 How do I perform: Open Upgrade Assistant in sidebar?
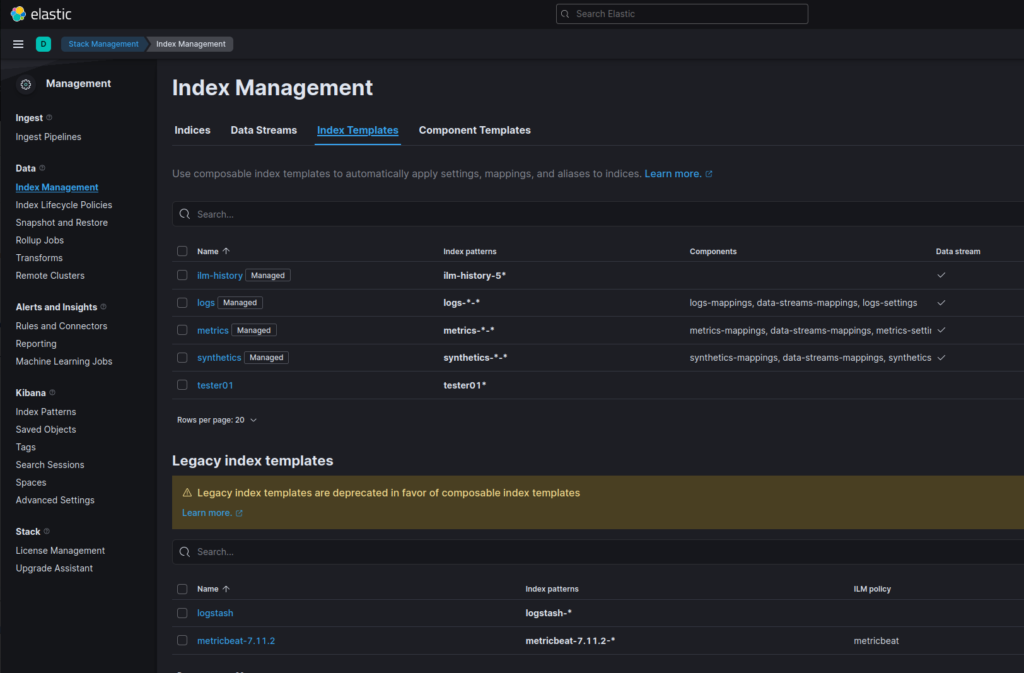click(x=54, y=568)
